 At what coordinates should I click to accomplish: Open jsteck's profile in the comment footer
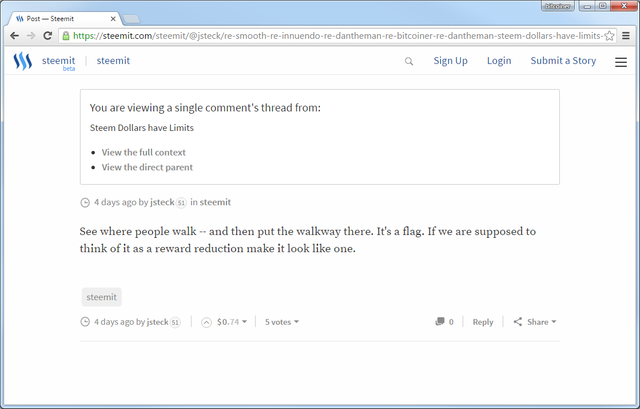click(x=158, y=322)
